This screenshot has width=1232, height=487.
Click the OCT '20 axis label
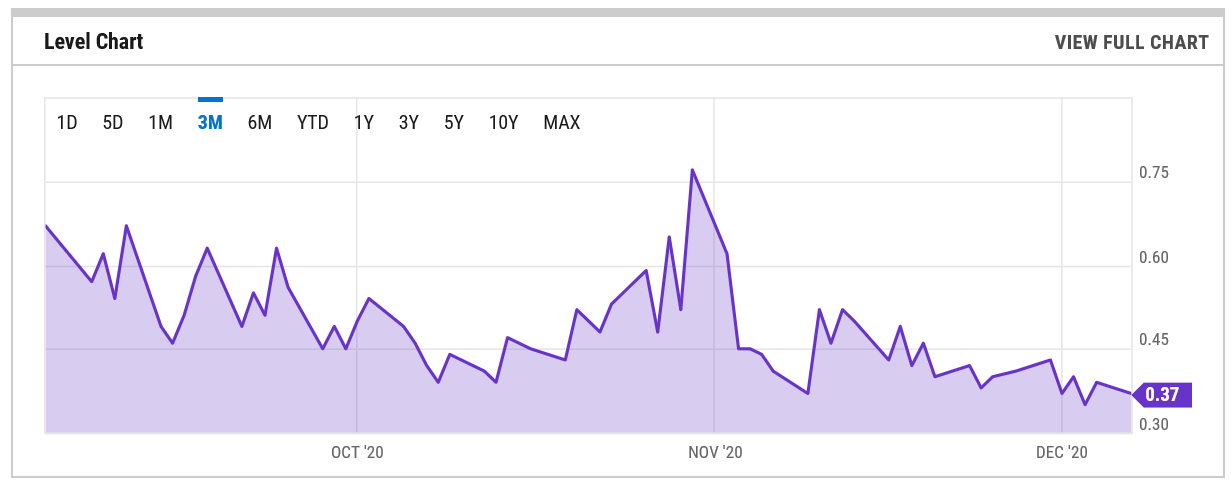click(357, 452)
